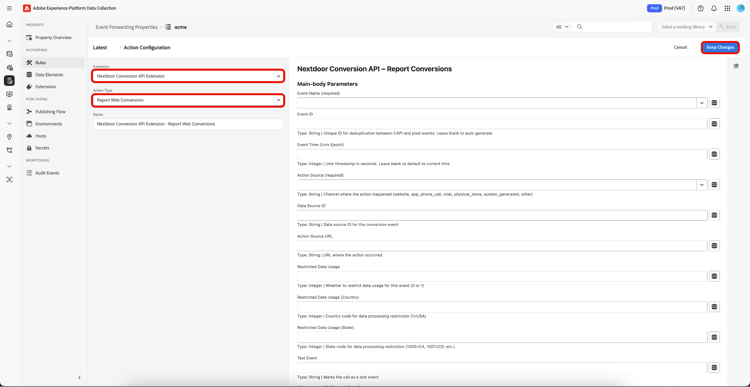Open data element picker for Restricted Data Usage (State)
Viewport: 750px width, 387px height.
(x=715, y=337)
